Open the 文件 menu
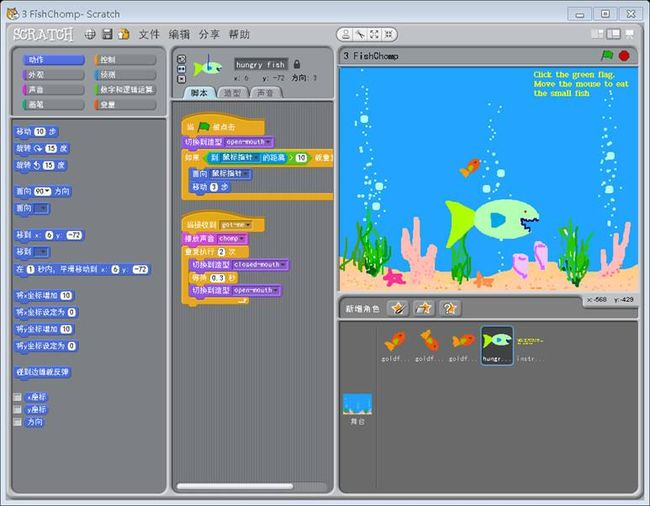Image resolution: width=650 pixels, height=506 pixels. 149,34
